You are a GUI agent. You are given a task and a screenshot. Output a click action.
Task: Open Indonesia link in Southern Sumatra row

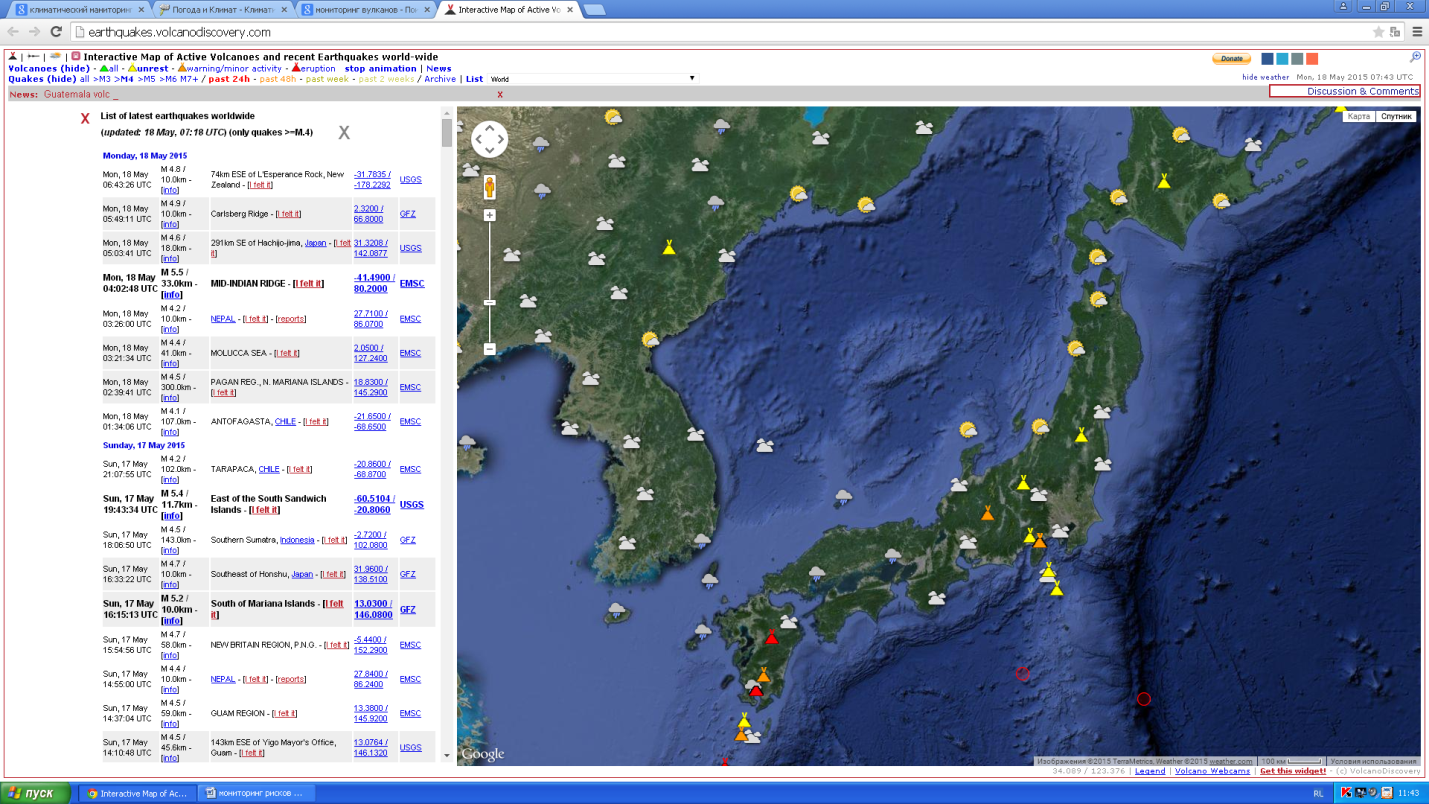[297, 540]
